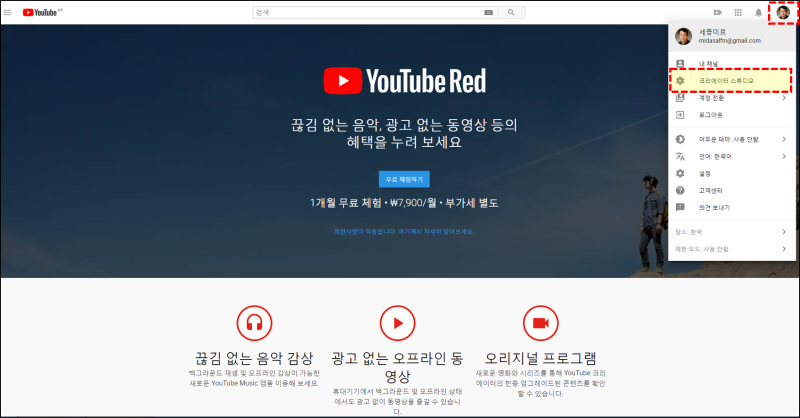Open the 제한사항이 적용됩니다 details link

coord(404,232)
